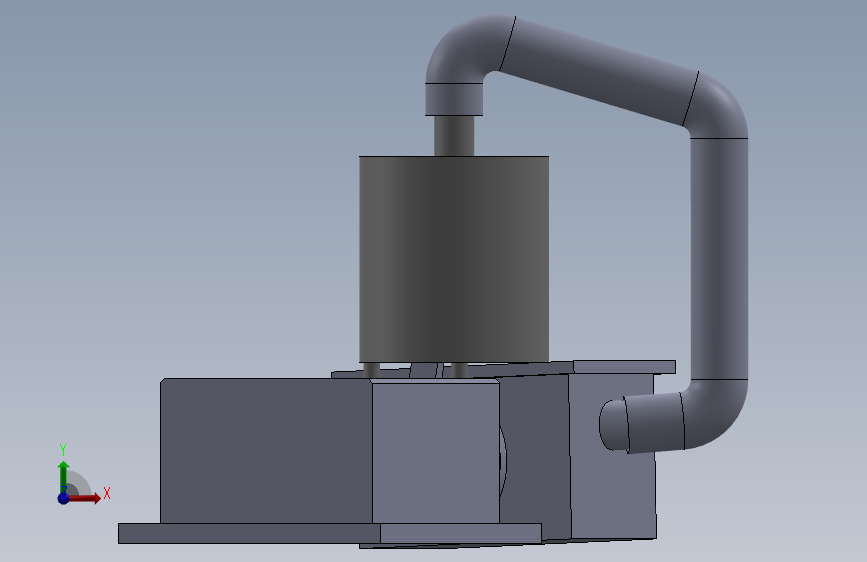Select the long vertical pipe section on the right
The image size is (867, 562).
click(719, 259)
